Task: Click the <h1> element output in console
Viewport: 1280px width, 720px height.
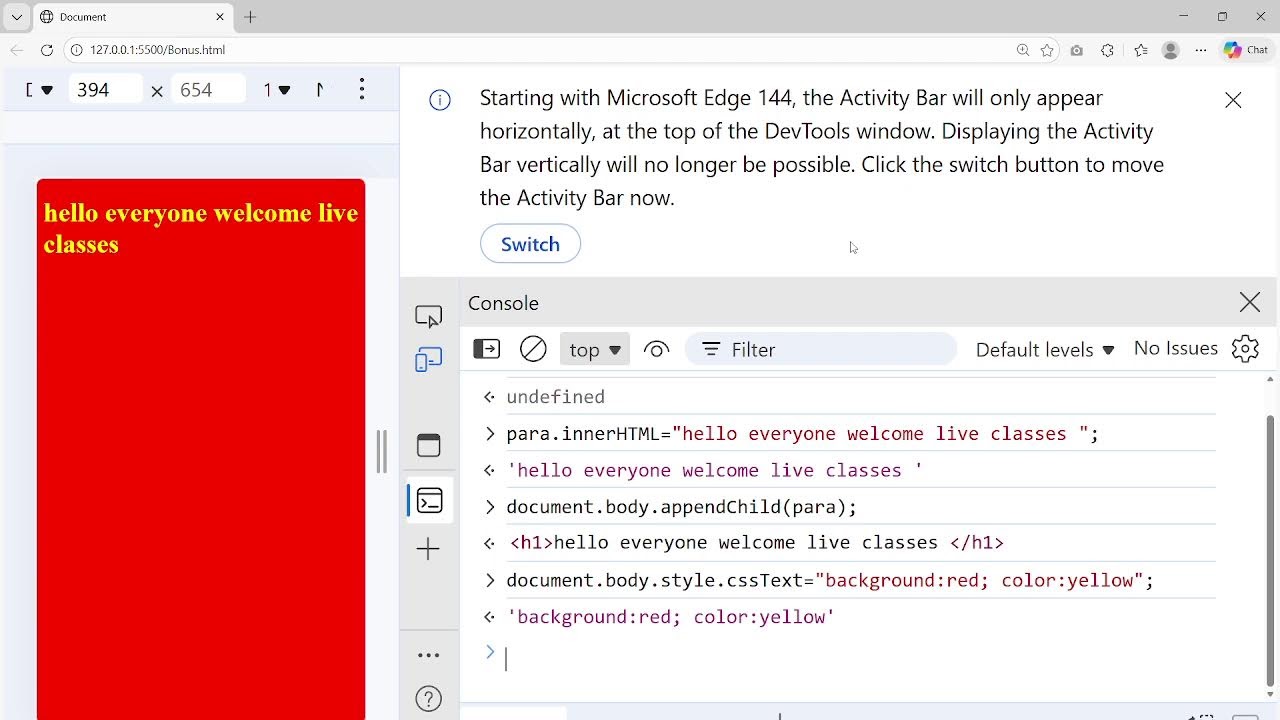Action: point(756,543)
